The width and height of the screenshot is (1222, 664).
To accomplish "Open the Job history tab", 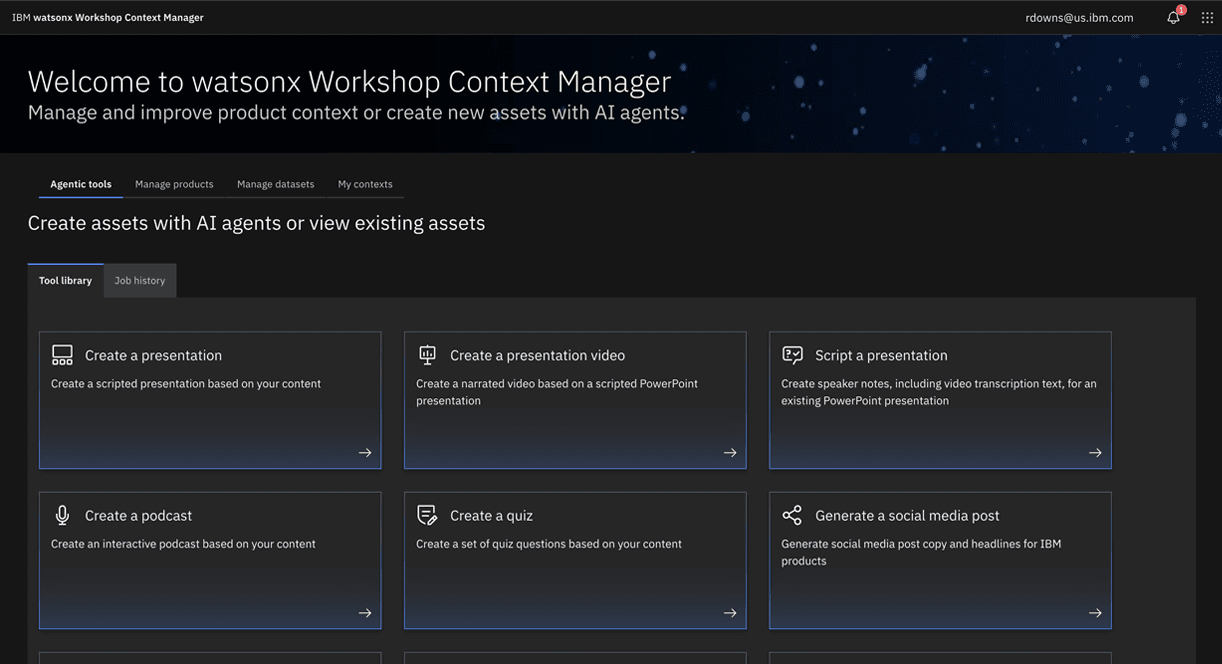I will pyautogui.click(x=140, y=281).
